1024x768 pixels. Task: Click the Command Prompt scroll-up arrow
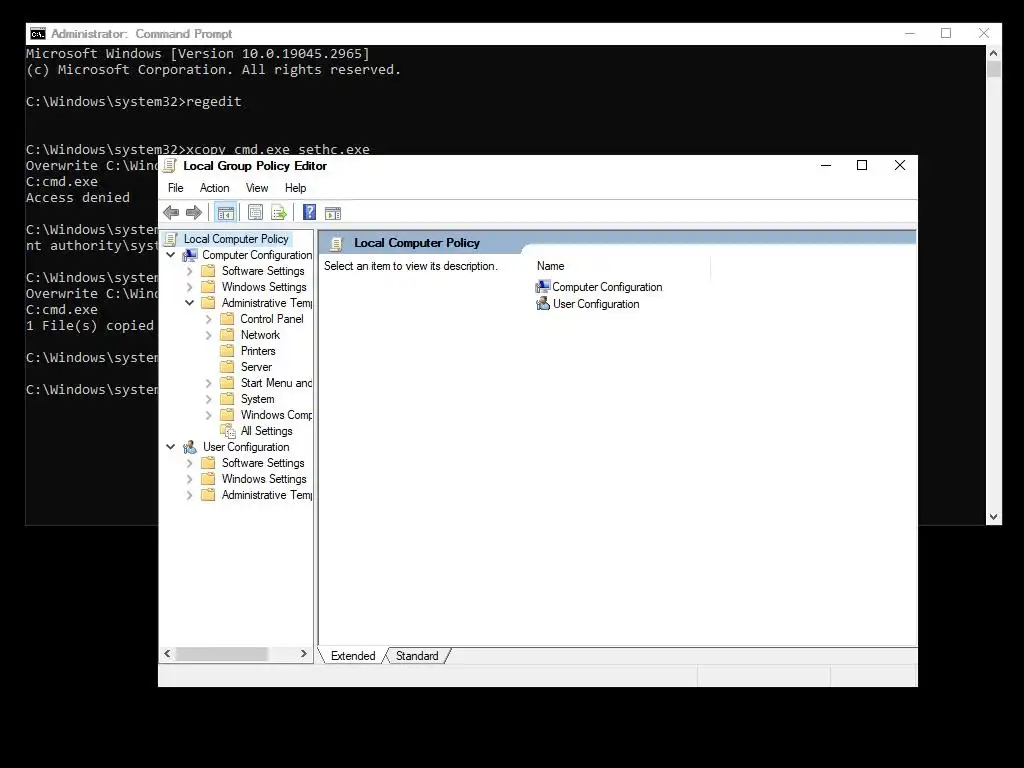point(993,53)
